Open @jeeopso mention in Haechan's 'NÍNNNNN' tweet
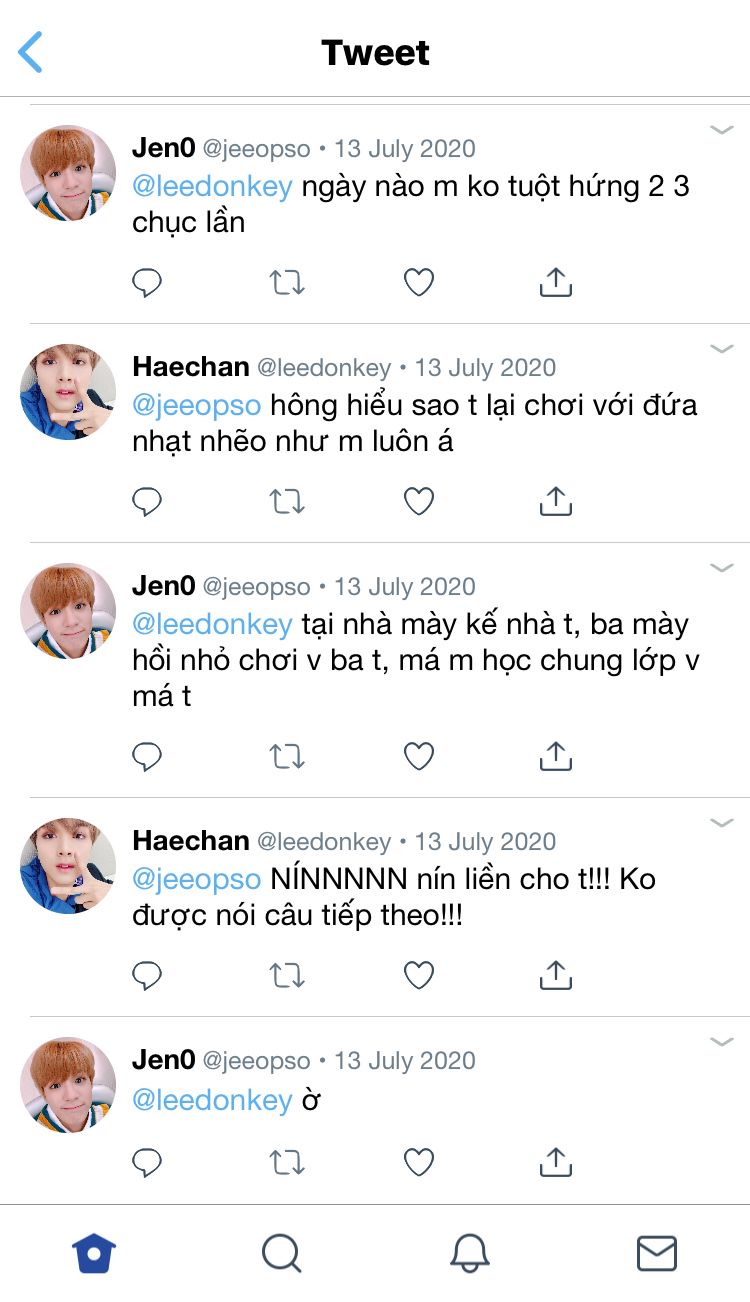750x1302 pixels. click(x=196, y=879)
